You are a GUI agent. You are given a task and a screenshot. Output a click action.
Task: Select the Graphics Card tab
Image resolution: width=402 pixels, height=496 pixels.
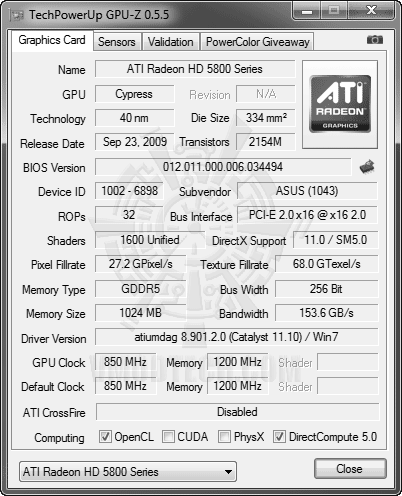click(x=52, y=40)
